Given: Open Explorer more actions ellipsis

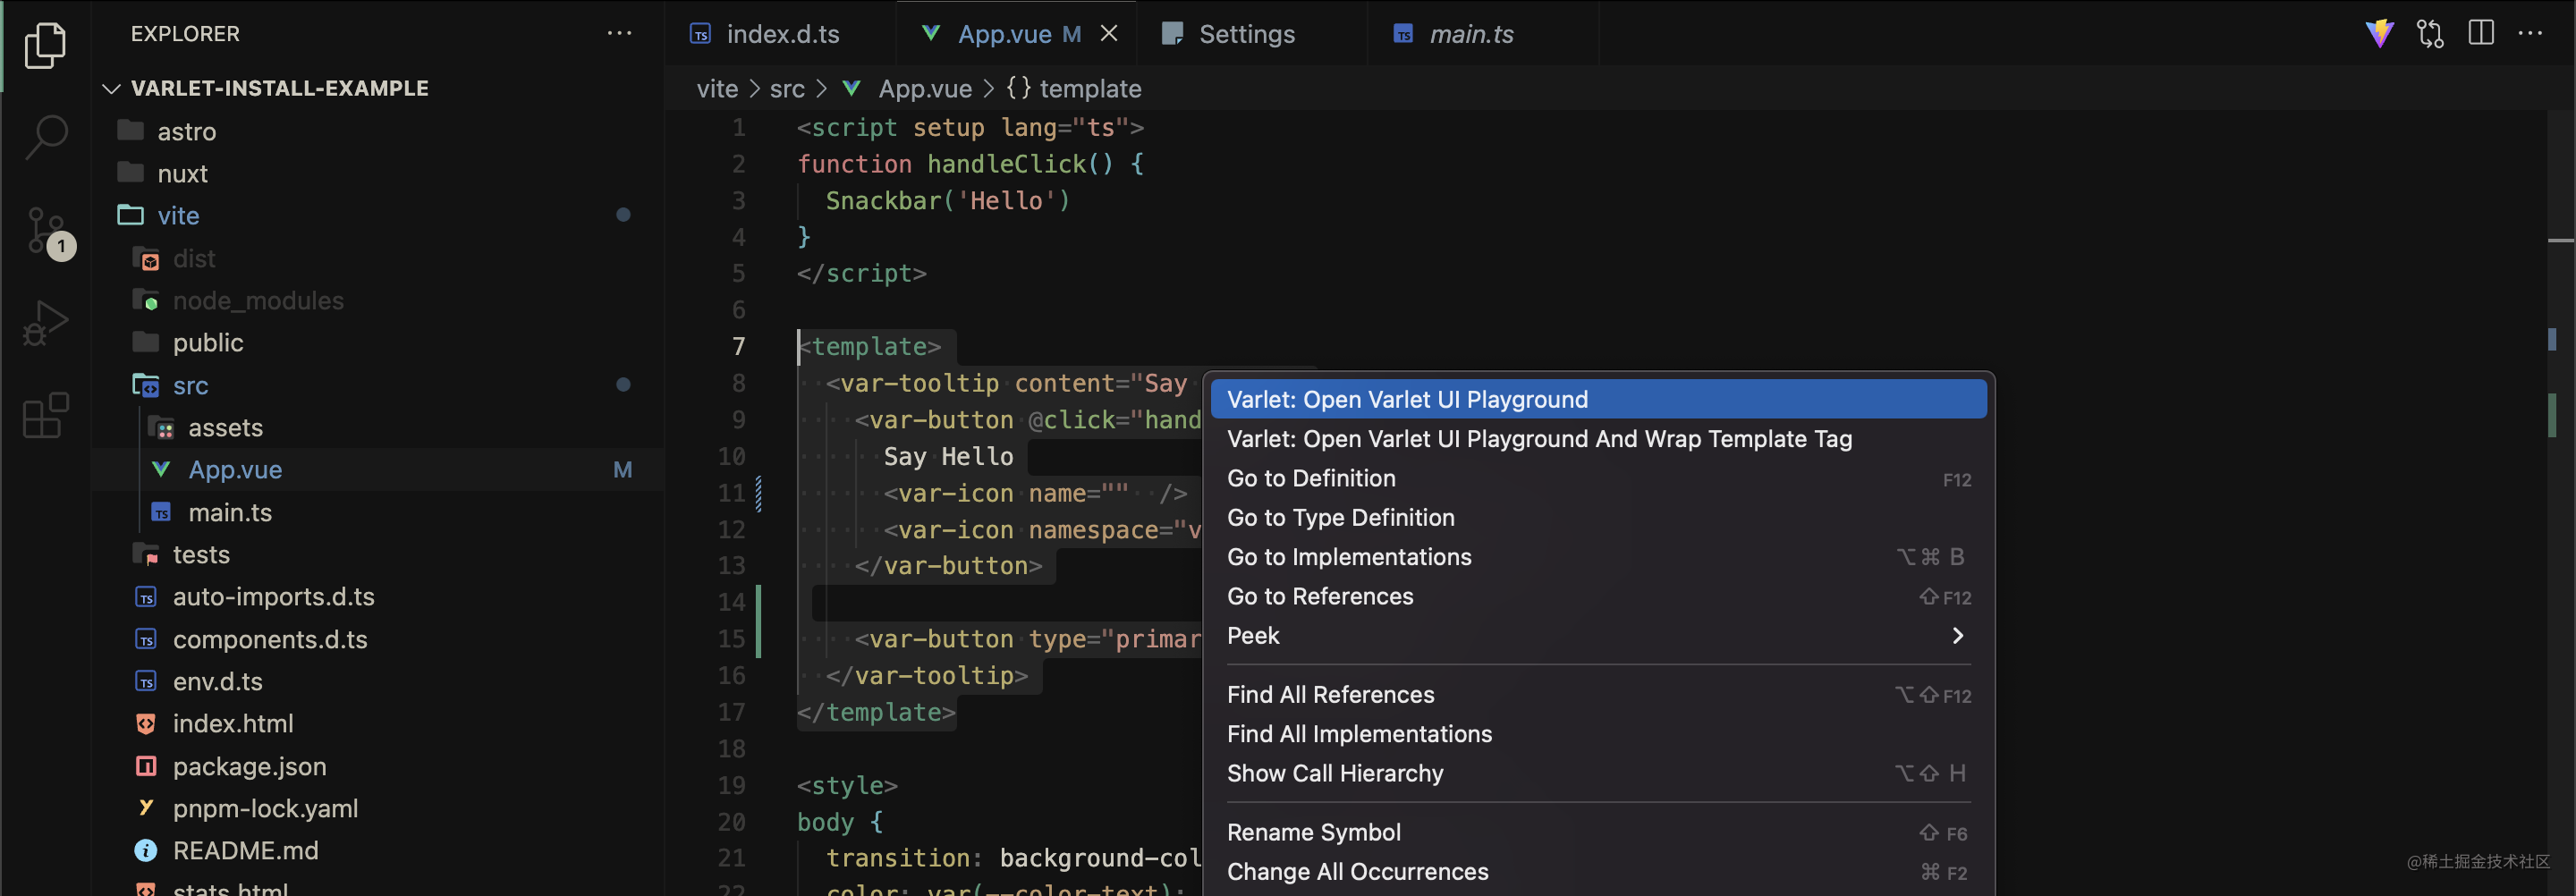Looking at the screenshot, I should [619, 33].
